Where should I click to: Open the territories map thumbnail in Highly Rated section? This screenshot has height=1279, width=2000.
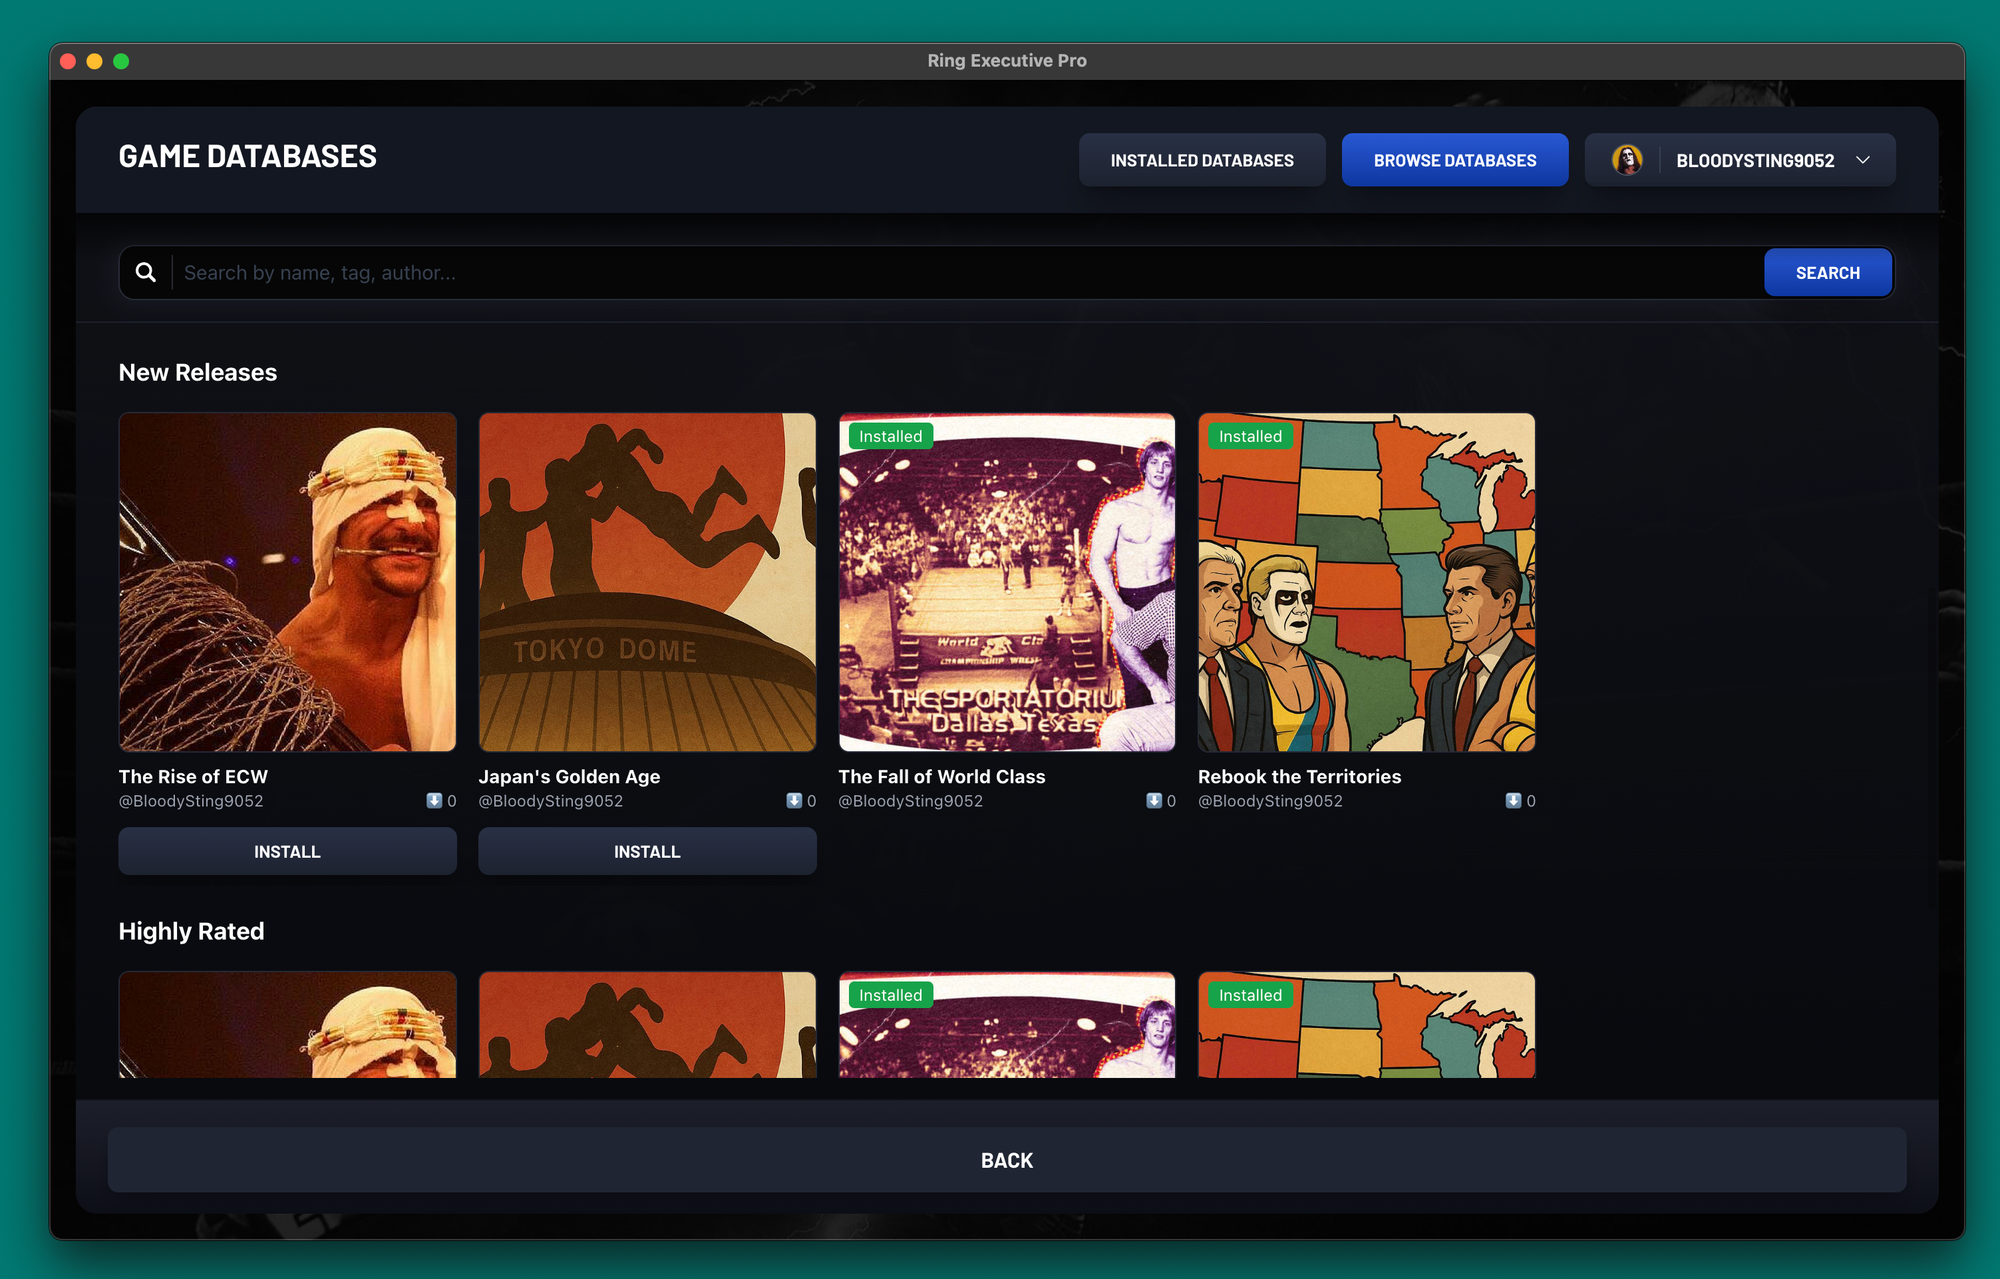1367,1025
